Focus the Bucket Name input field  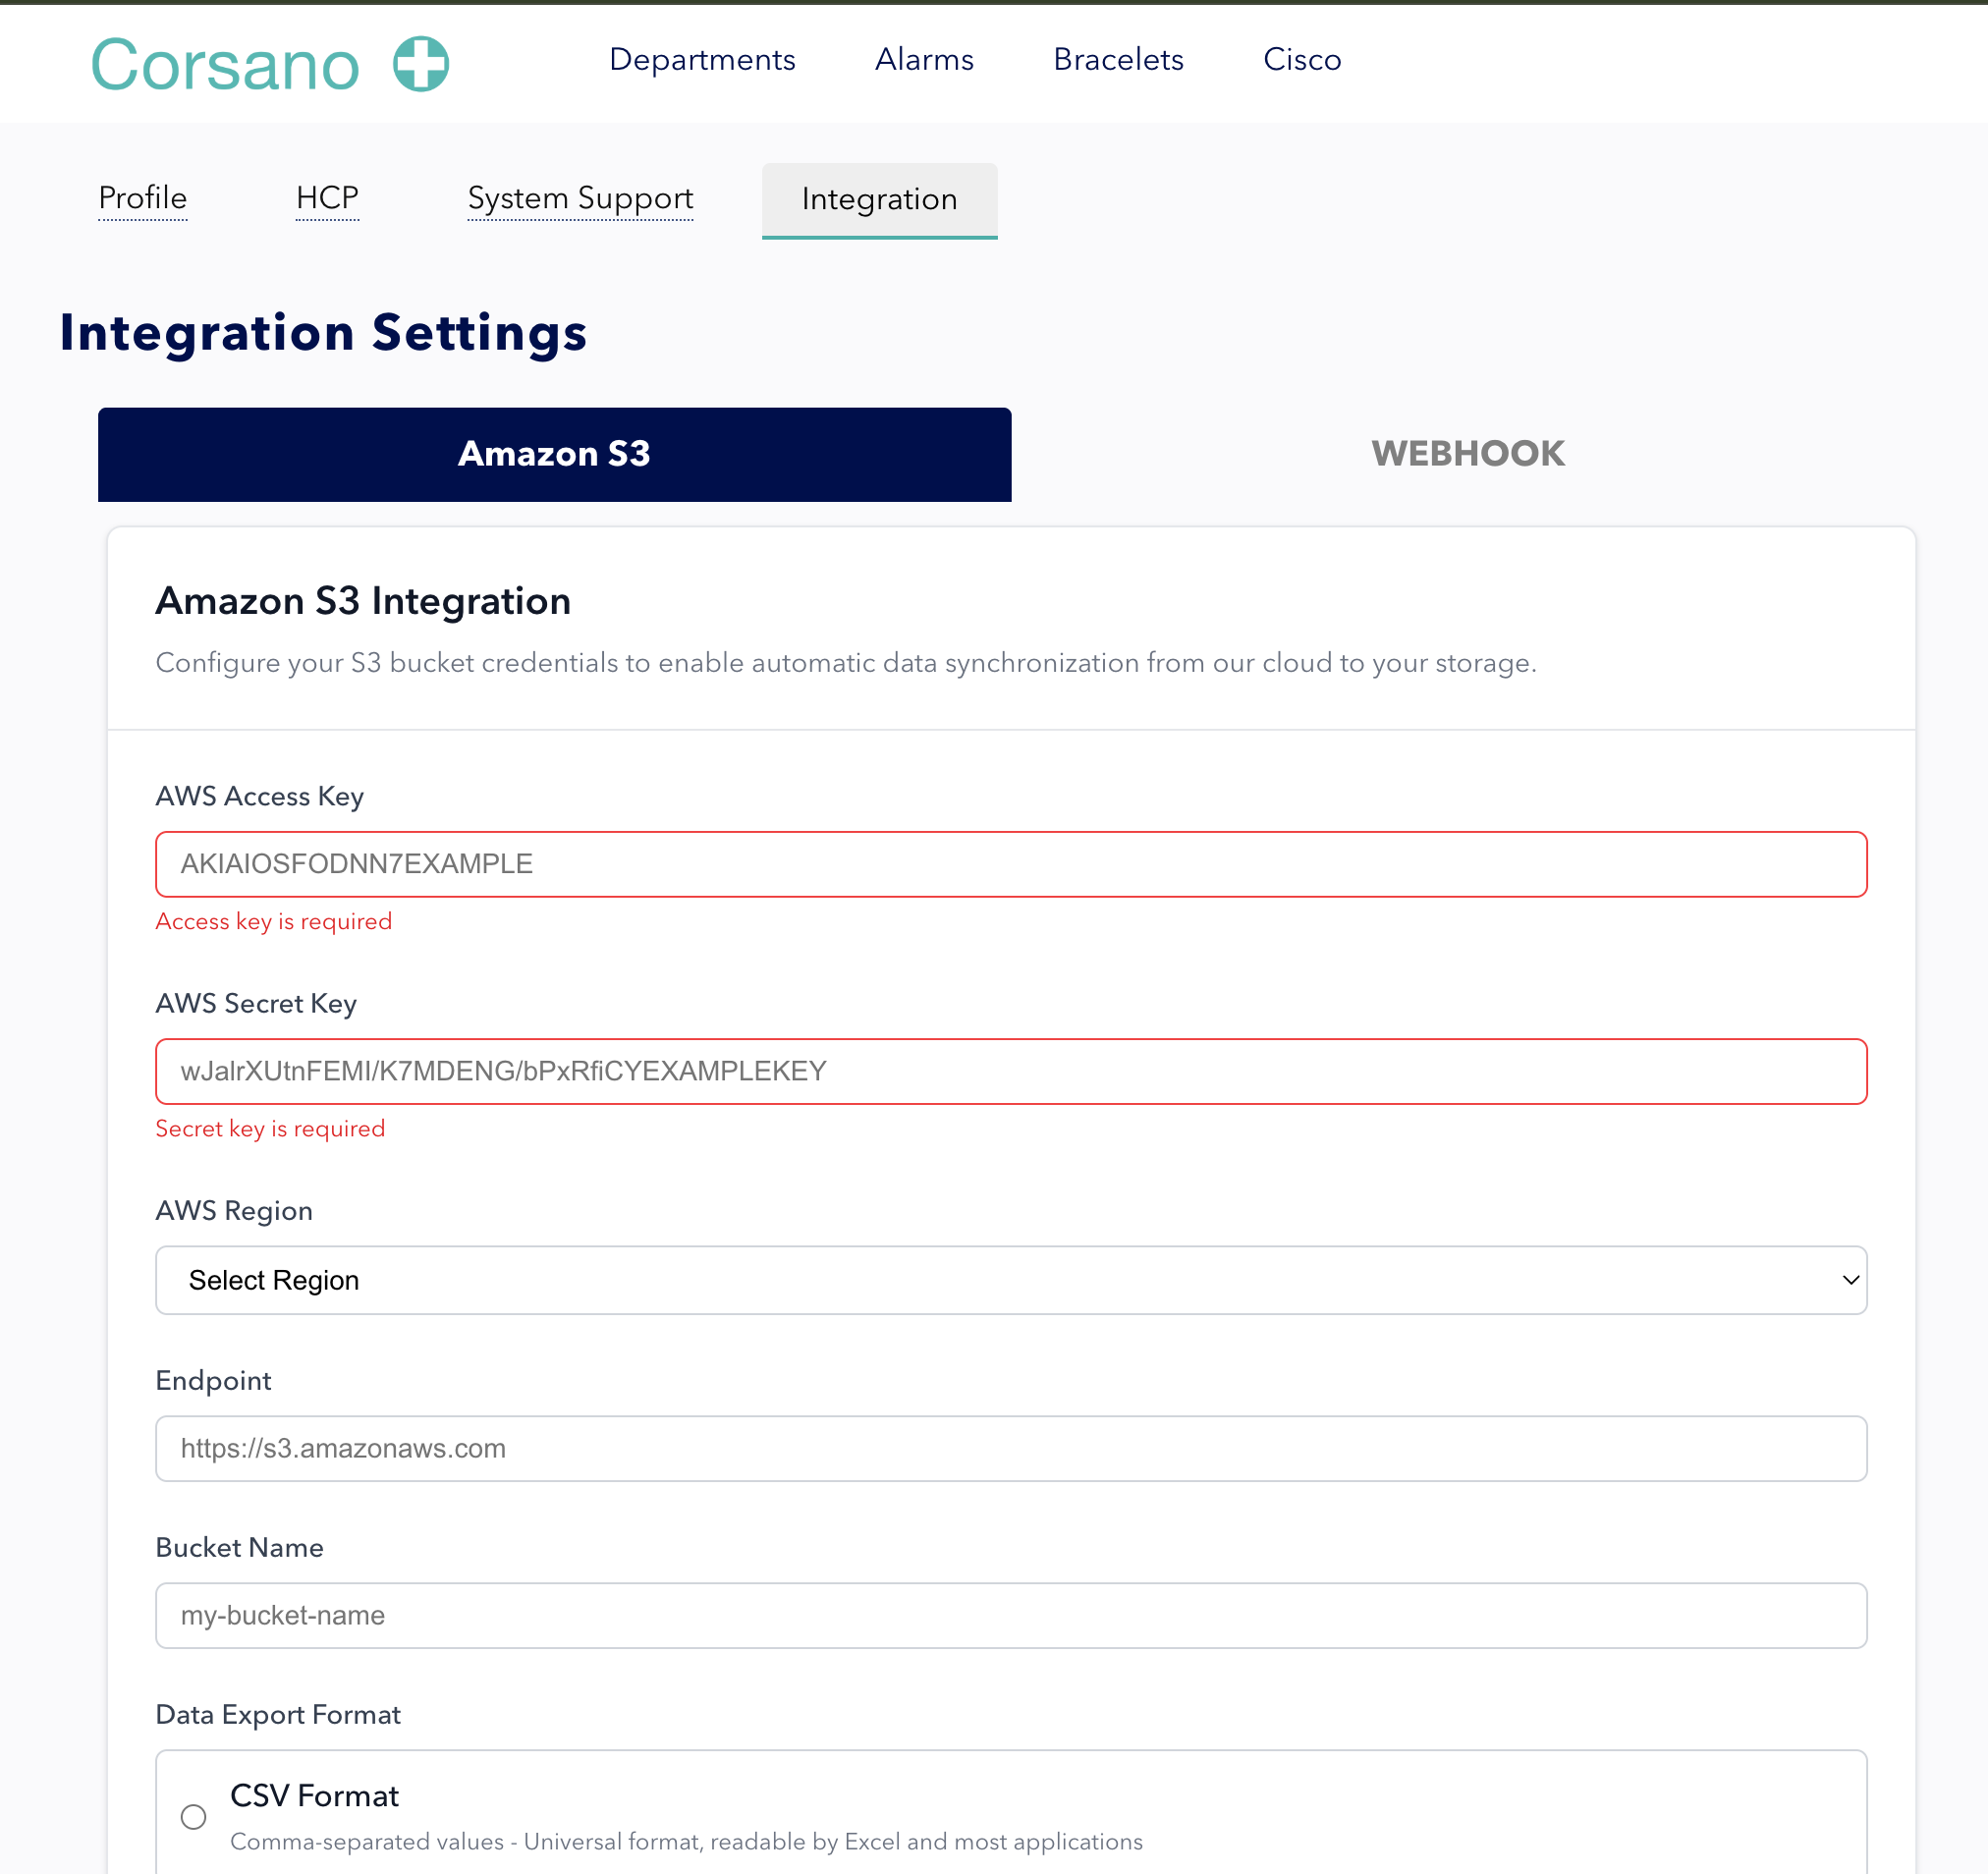click(x=1010, y=1615)
